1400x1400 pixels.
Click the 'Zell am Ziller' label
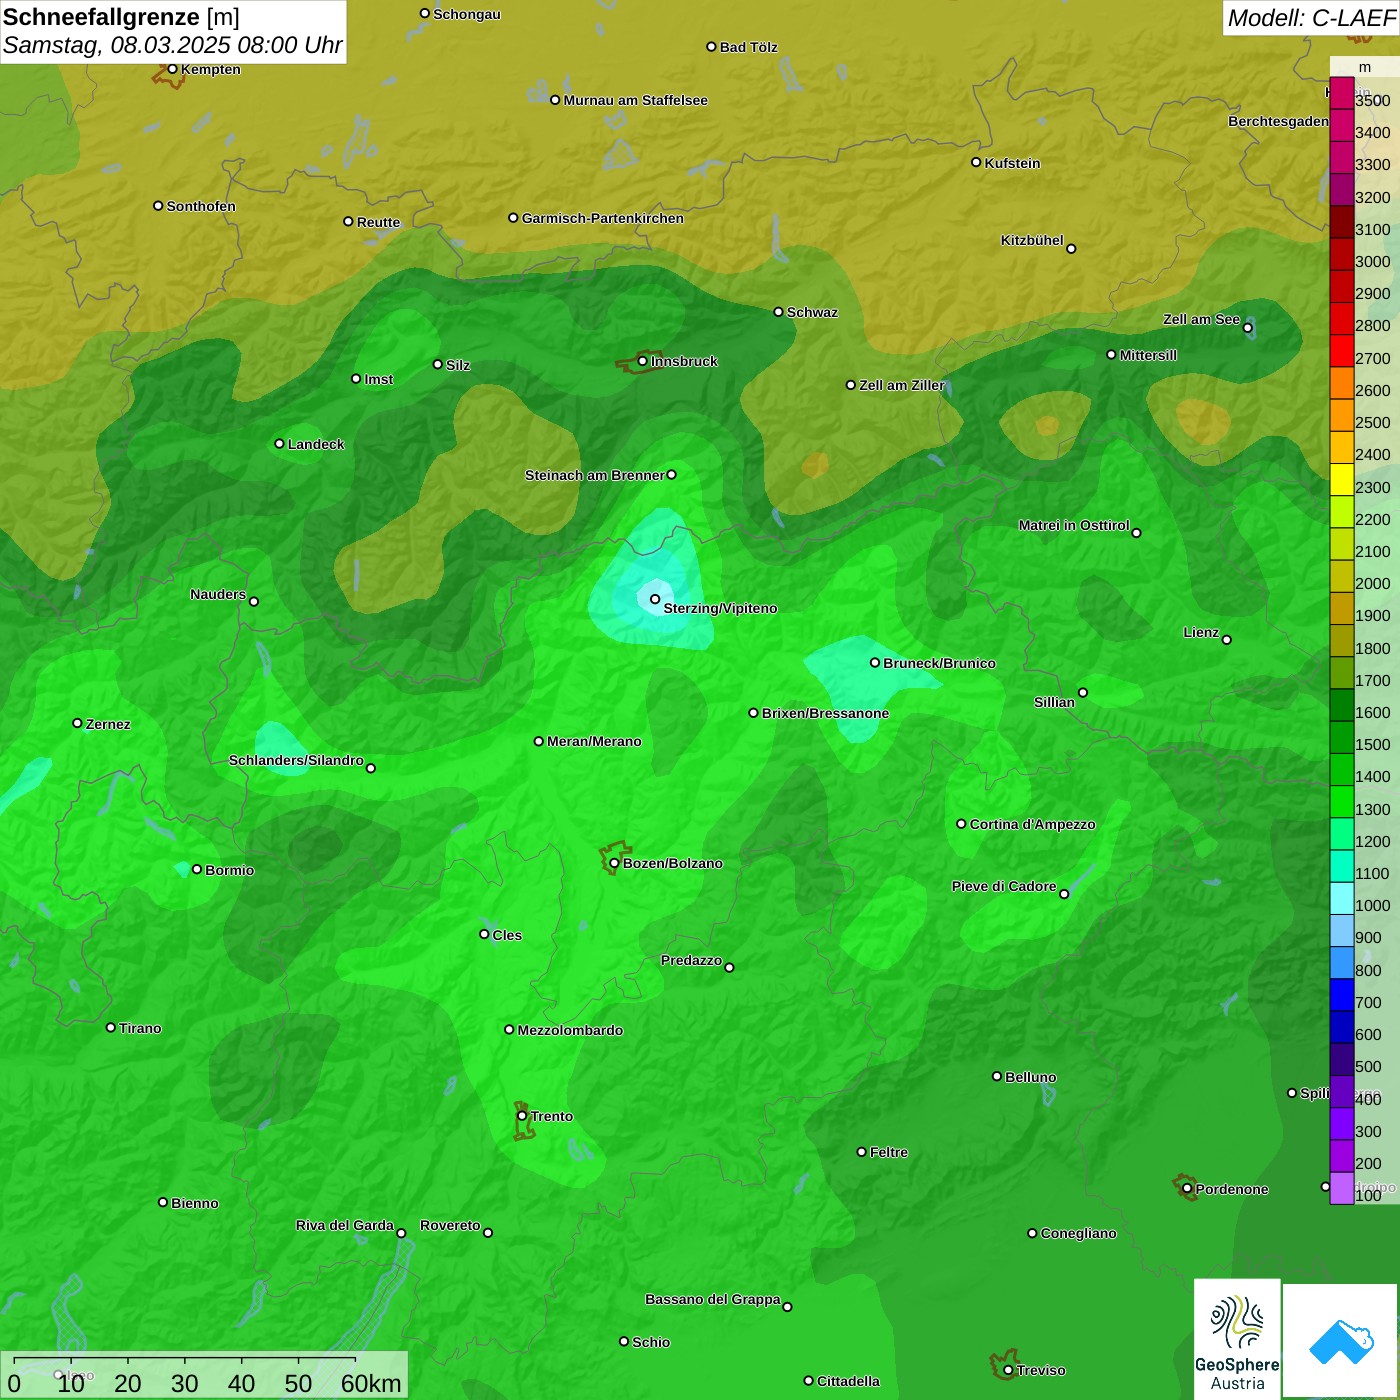click(902, 385)
